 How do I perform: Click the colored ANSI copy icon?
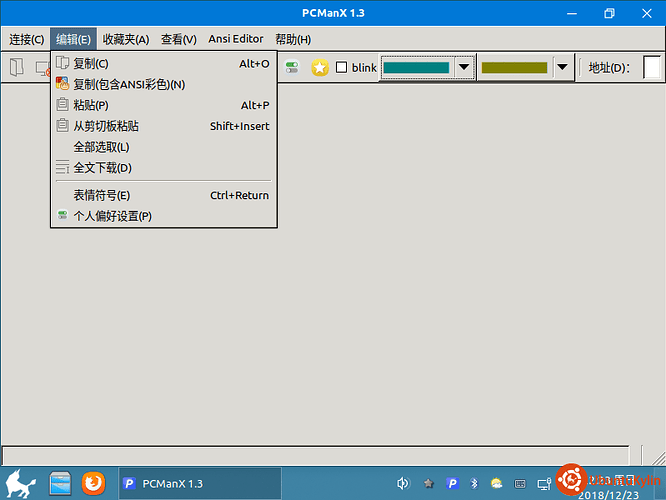point(62,83)
